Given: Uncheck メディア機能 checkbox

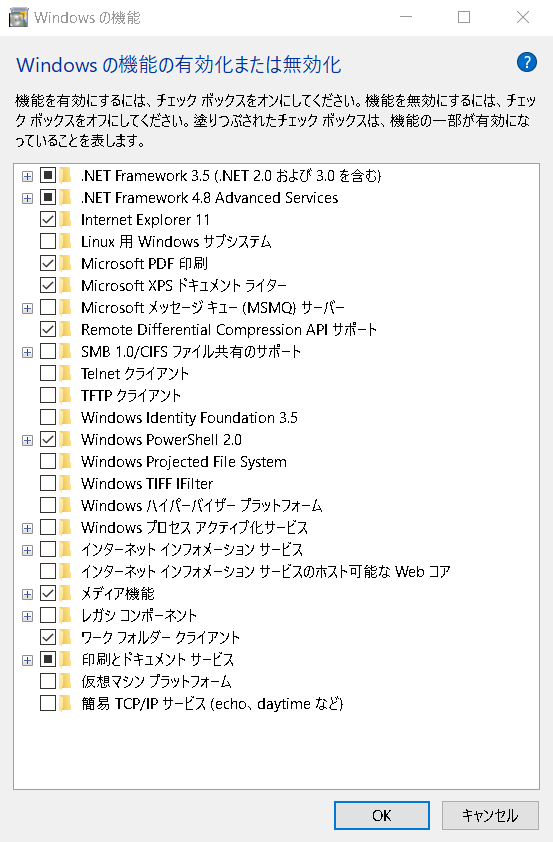Looking at the screenshot, I should click(48, 593).
